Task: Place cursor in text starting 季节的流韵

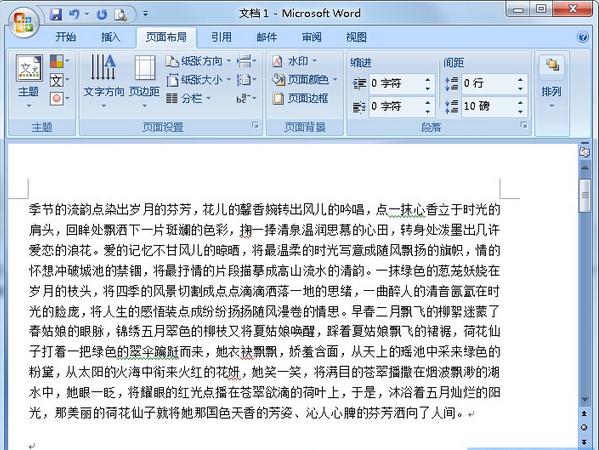Action: point(60,210)
